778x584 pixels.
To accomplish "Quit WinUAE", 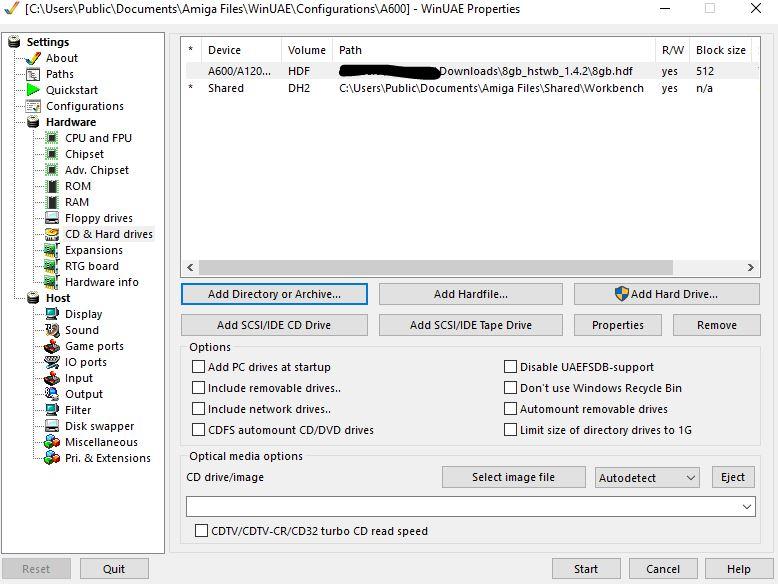I will point(114,569).
